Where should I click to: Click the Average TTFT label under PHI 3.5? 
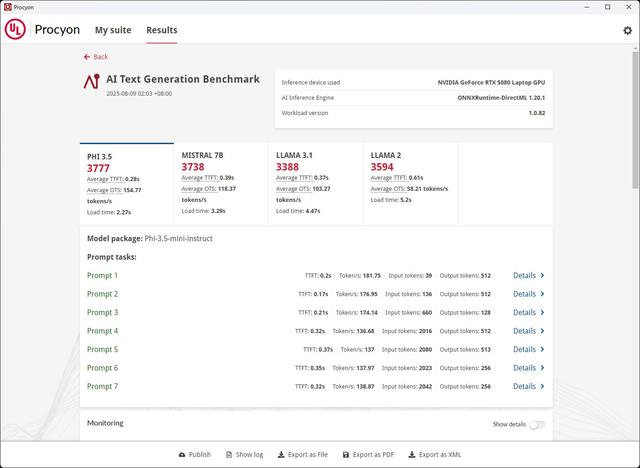click(x=105, y=179)
